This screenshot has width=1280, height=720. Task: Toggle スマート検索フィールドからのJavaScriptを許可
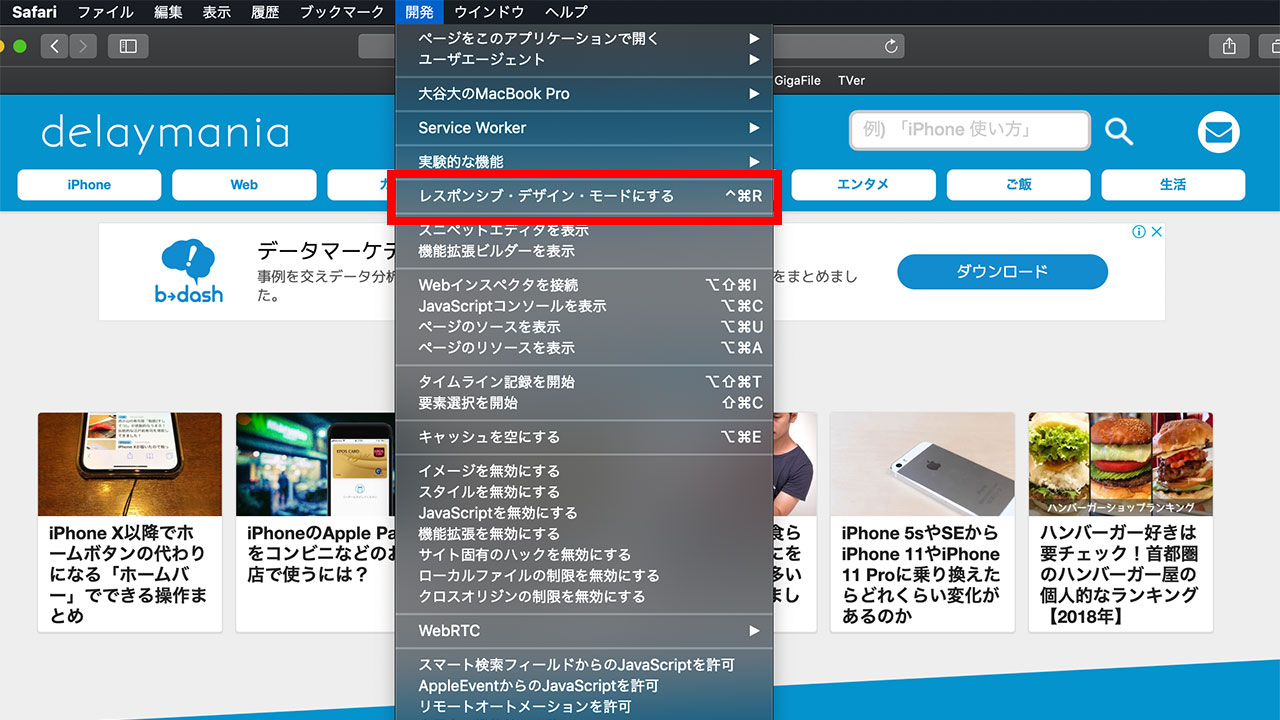[x=584, y=664]
